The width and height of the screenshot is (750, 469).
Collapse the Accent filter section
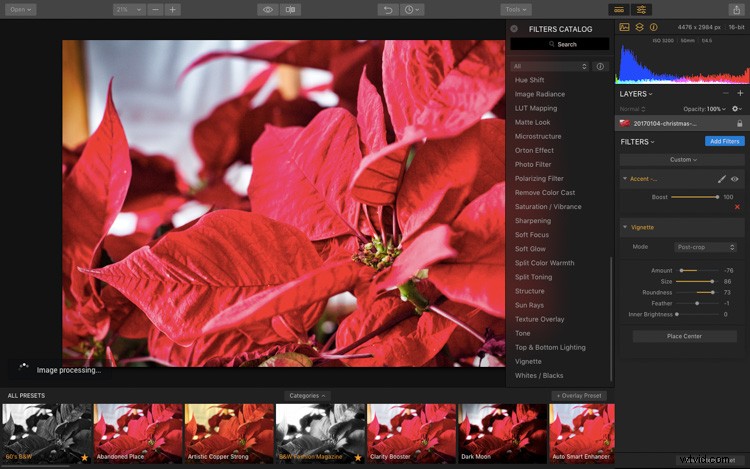625,178
